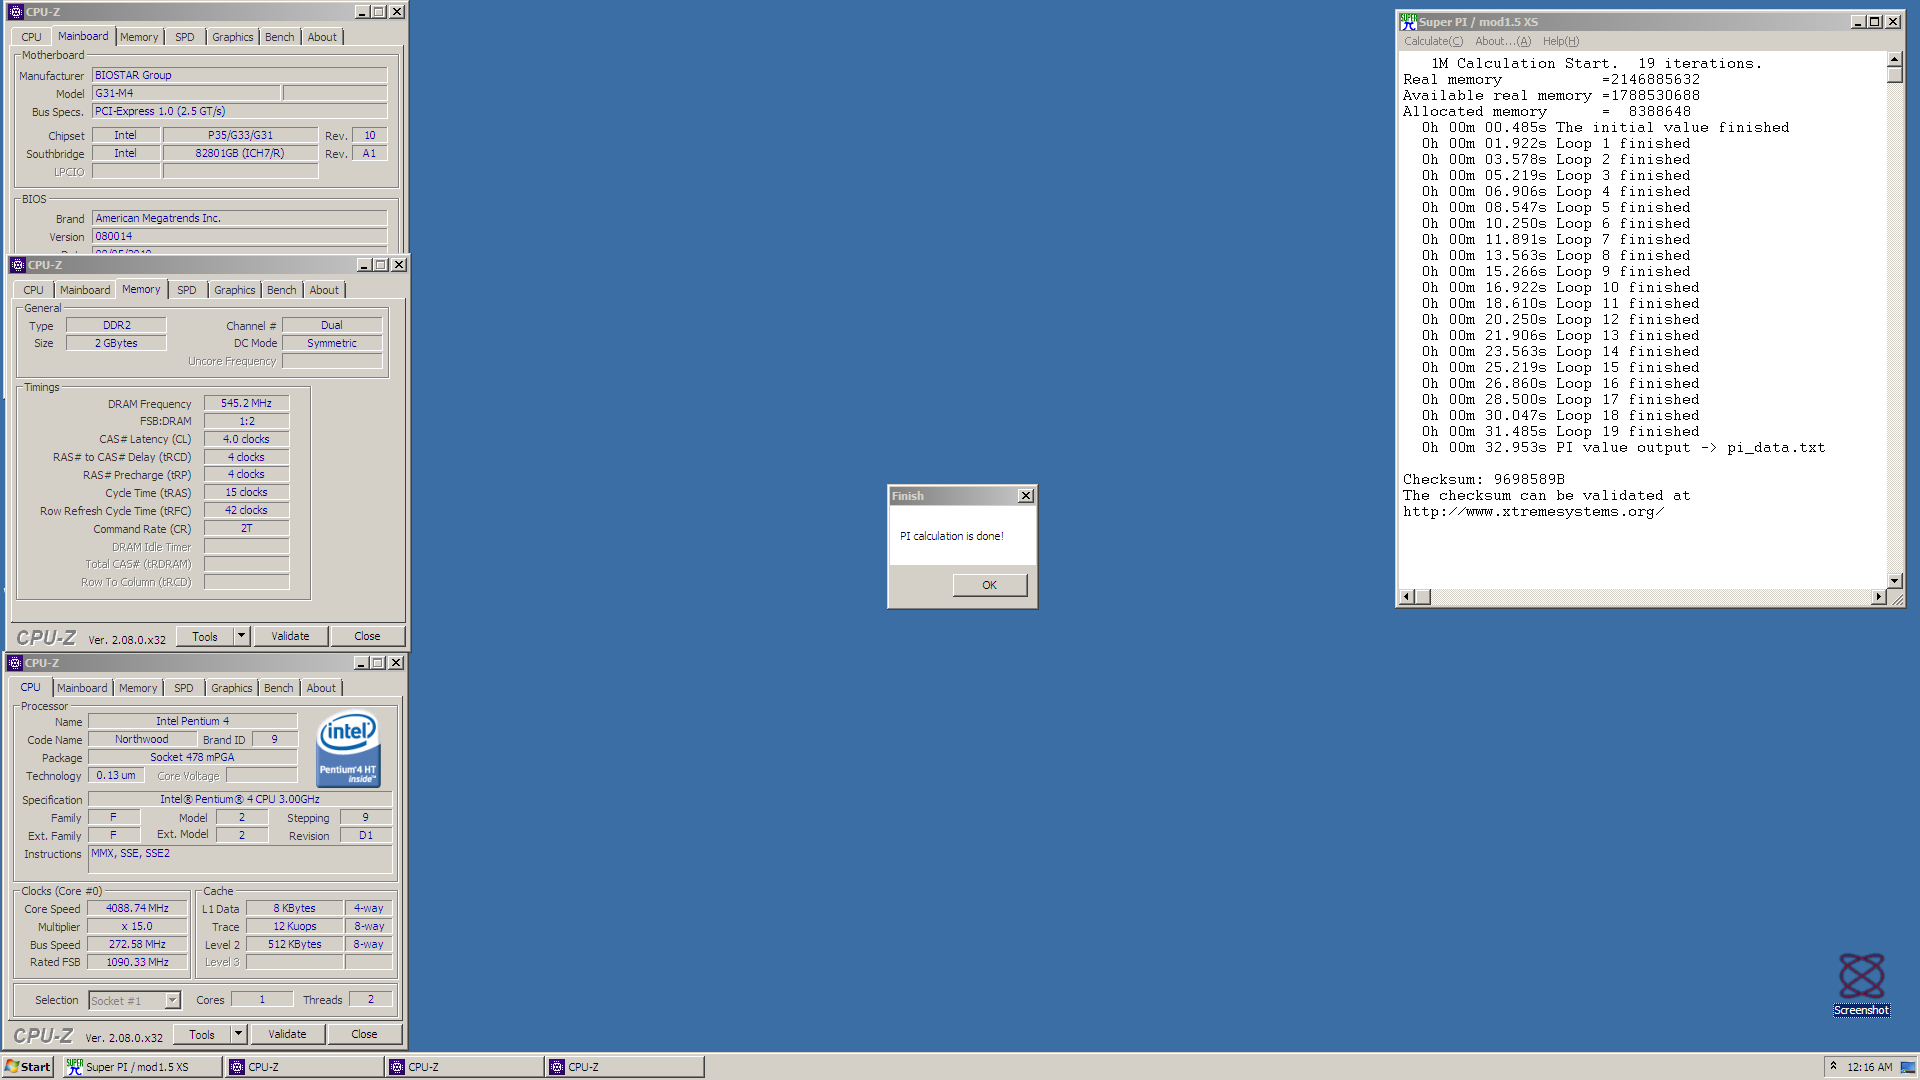The height and width of the screenshot is (1080, 1920).
Task: Click Close in the Memory window
Action: pos(367,636)
